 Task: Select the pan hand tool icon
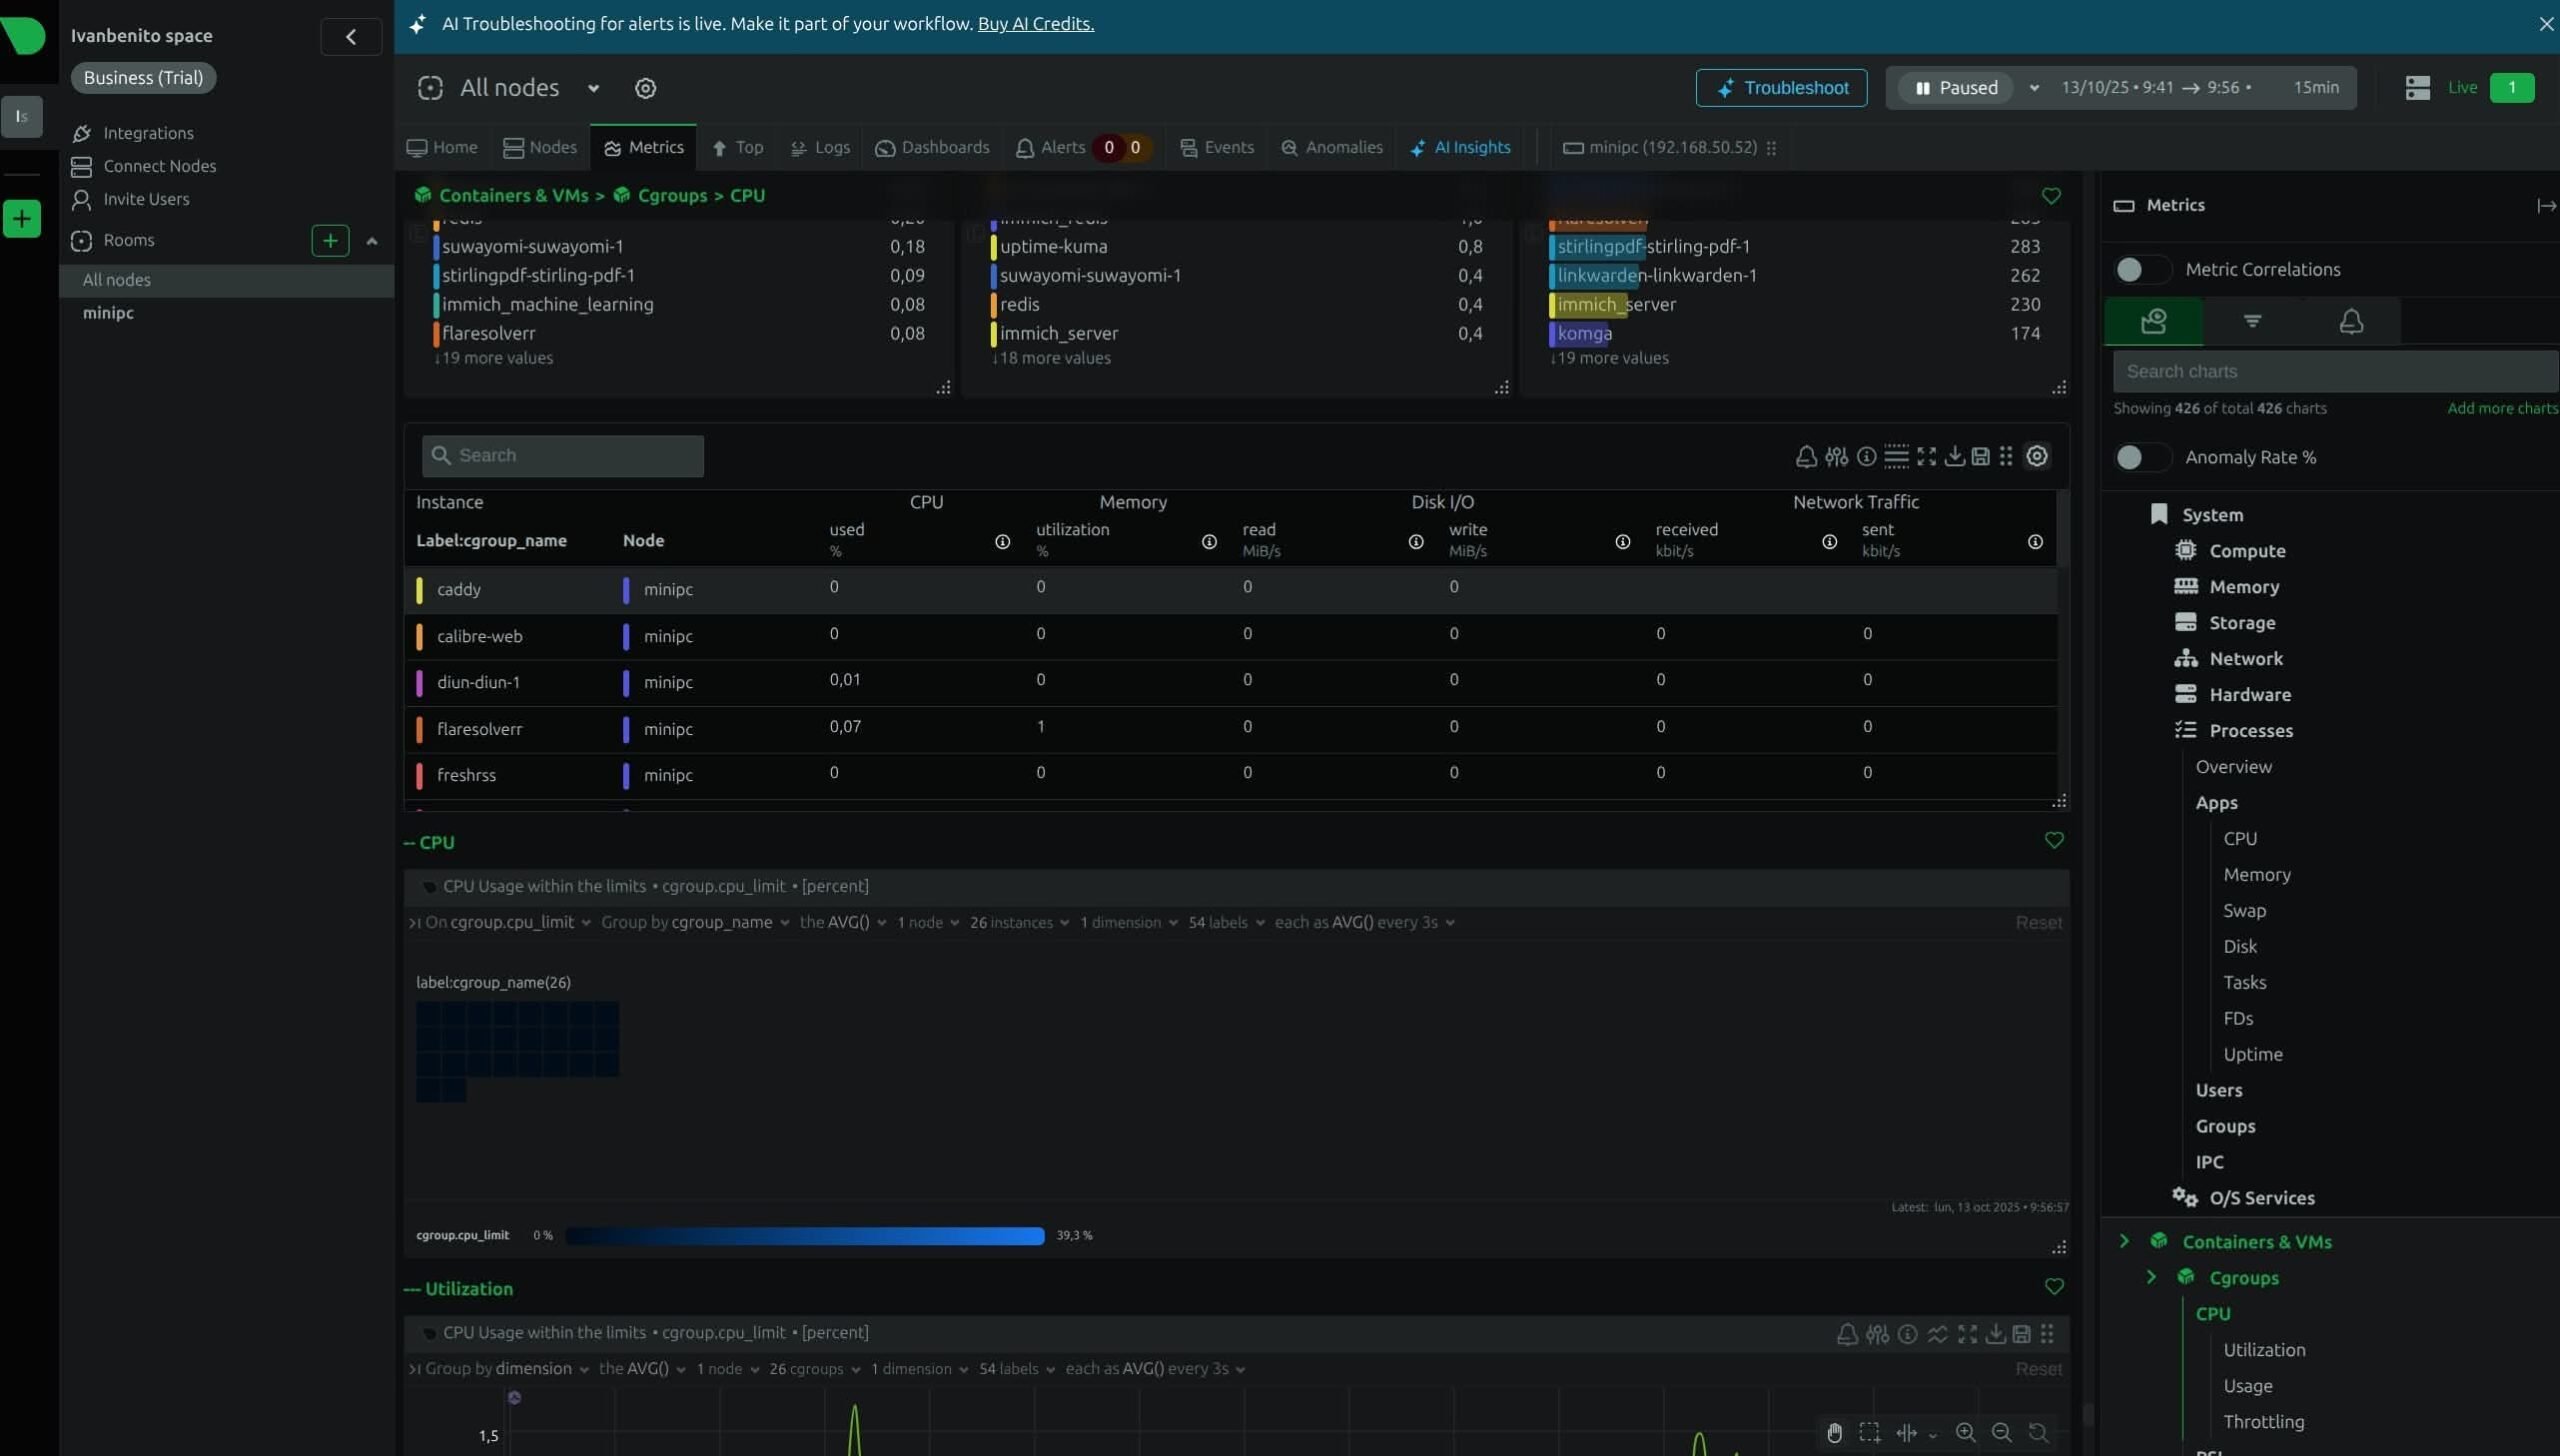pyautogui.click(x=1834, y=1432)
